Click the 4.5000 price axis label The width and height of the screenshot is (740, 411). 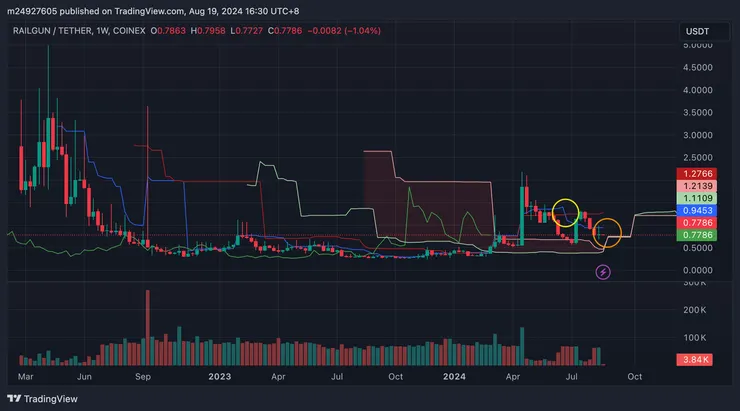(x=698, y=67)
